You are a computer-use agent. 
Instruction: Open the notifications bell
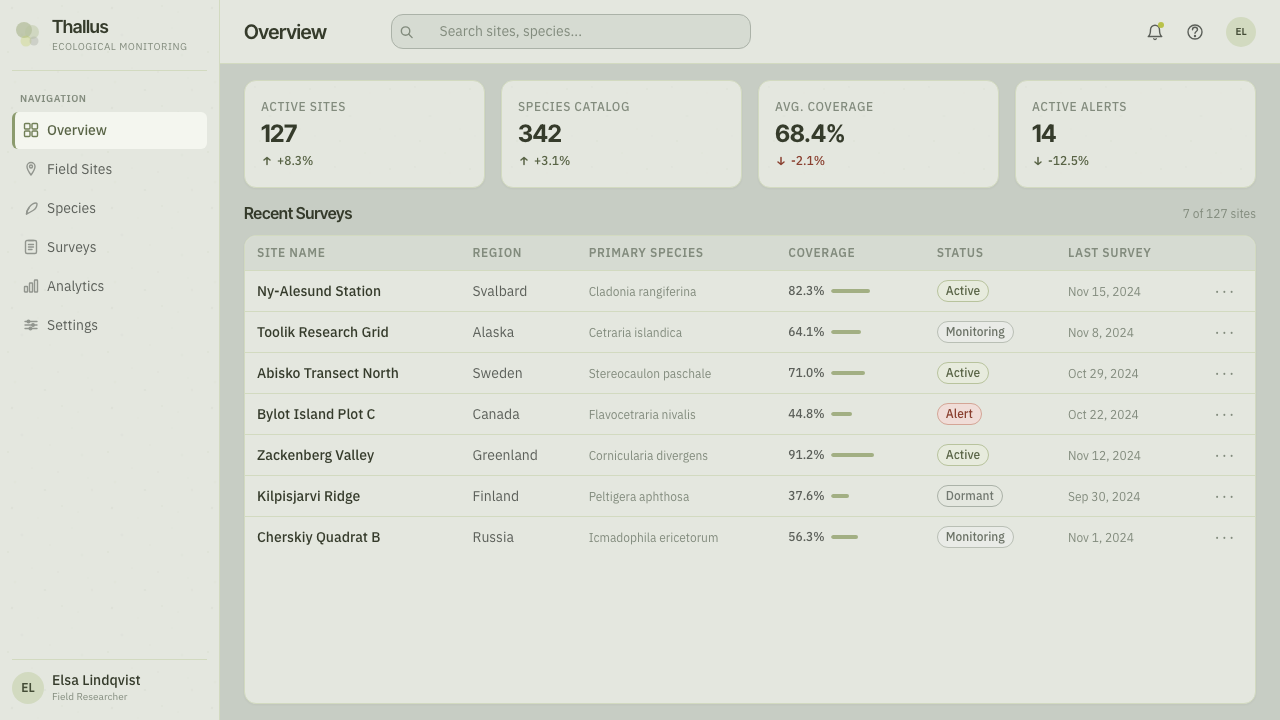[1155, 32]
